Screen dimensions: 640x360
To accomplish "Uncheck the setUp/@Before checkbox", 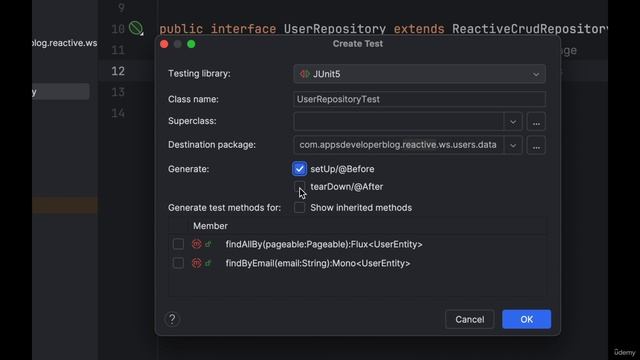I will pos(299,169).
